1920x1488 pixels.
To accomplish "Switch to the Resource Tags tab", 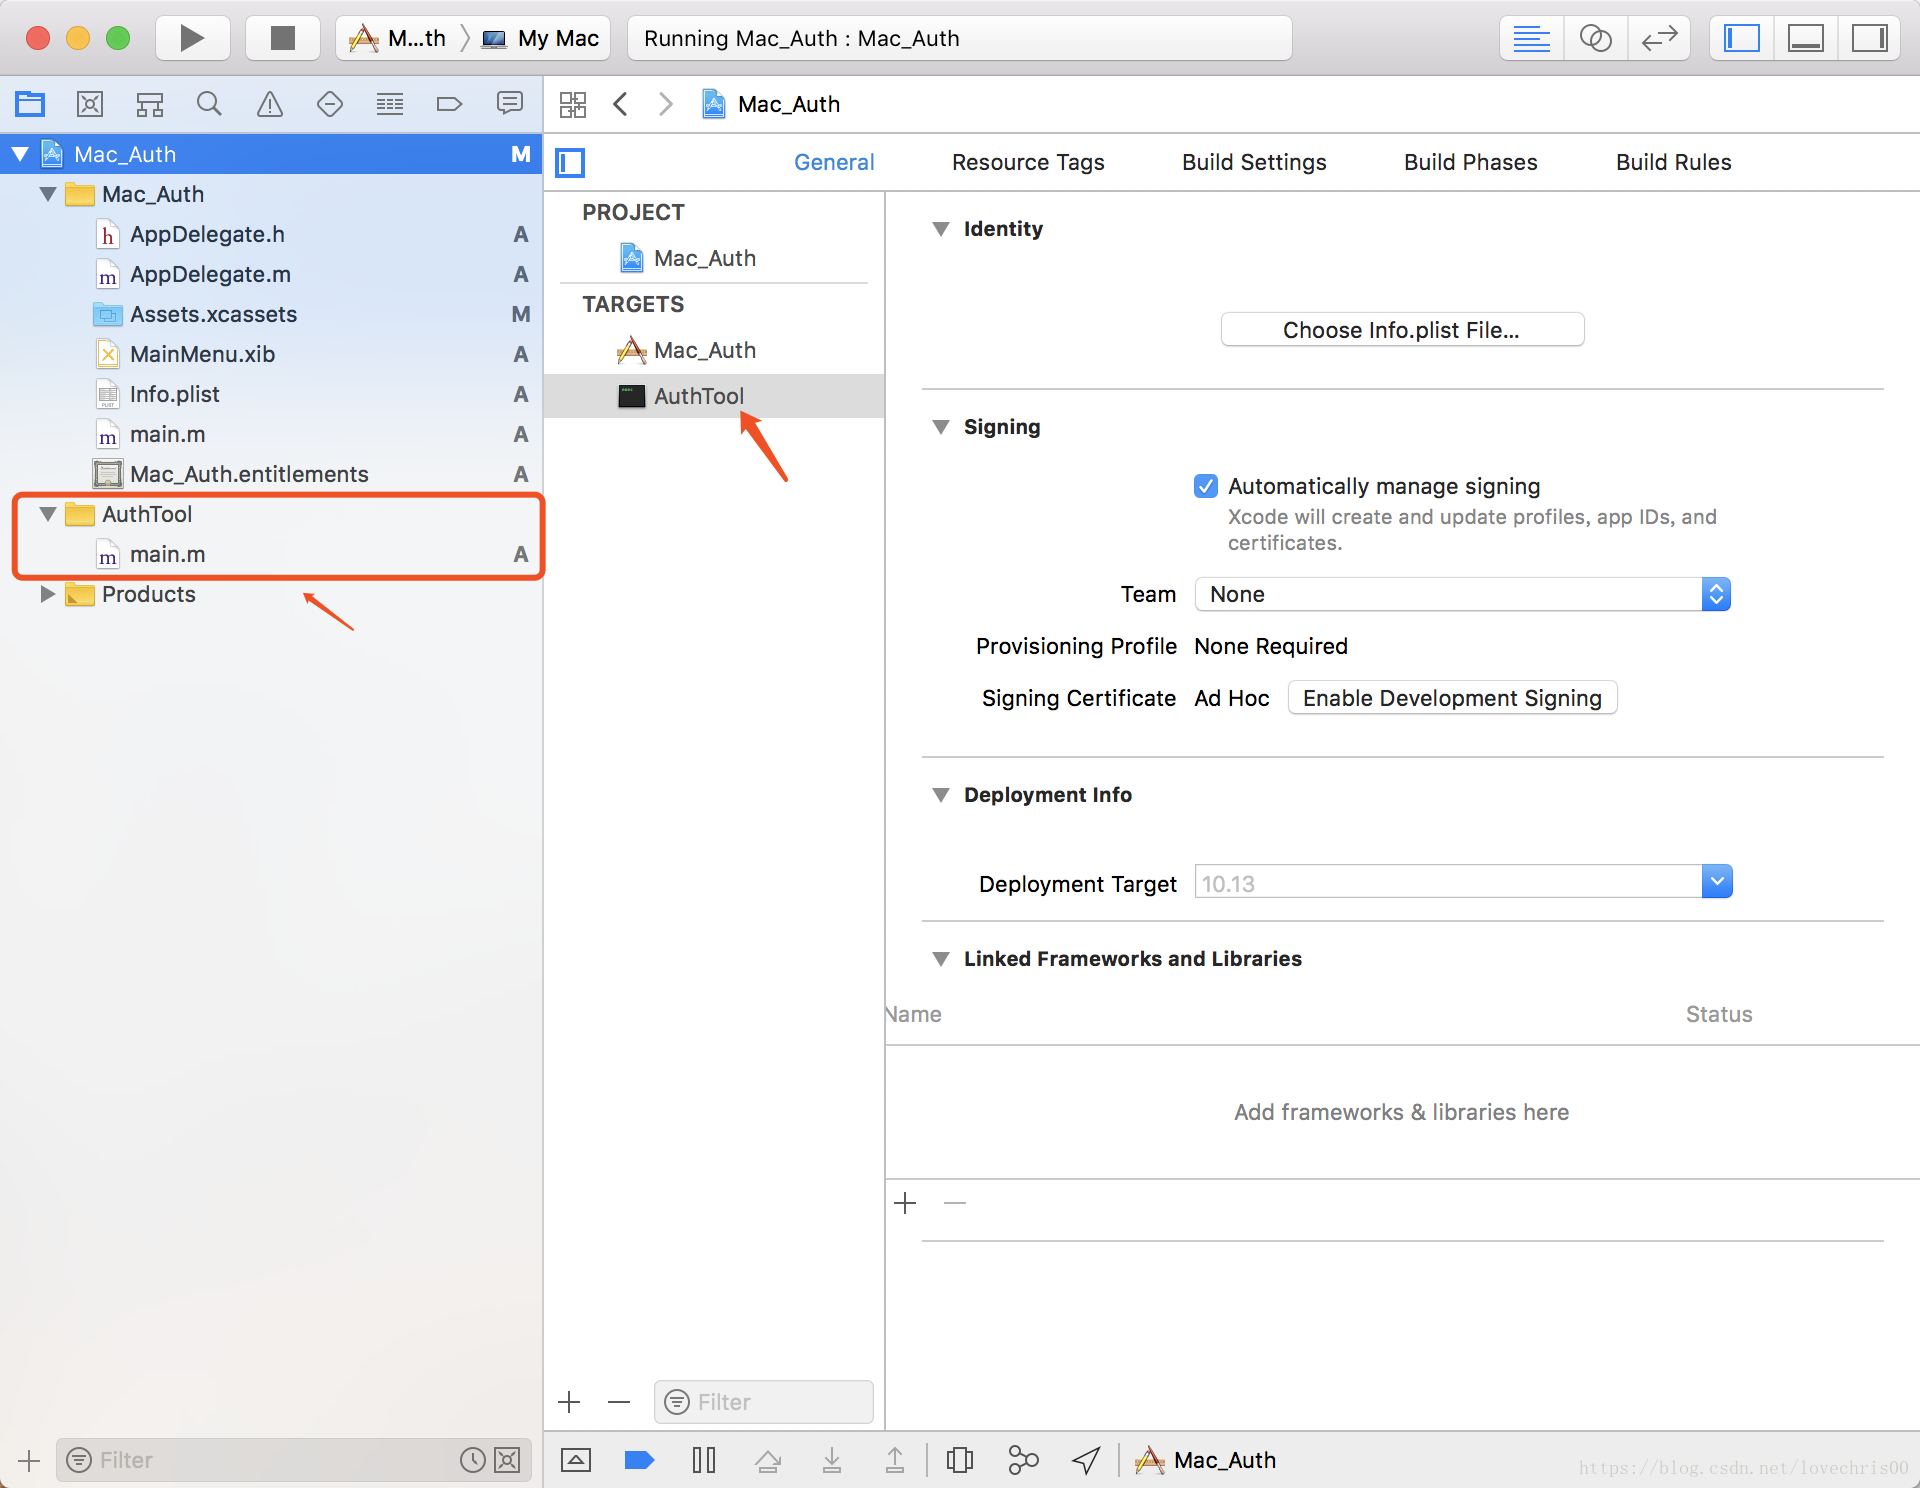I will pos(1028,162).
